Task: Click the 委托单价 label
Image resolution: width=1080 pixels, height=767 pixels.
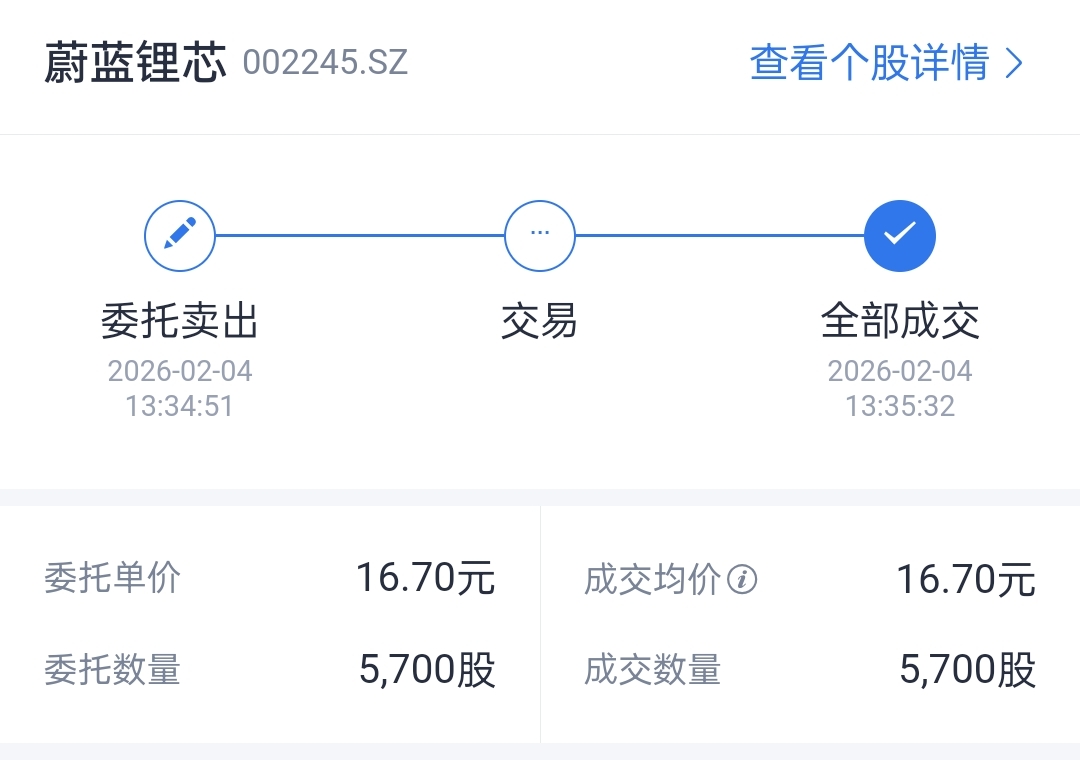Action: (x=113, y=579)
